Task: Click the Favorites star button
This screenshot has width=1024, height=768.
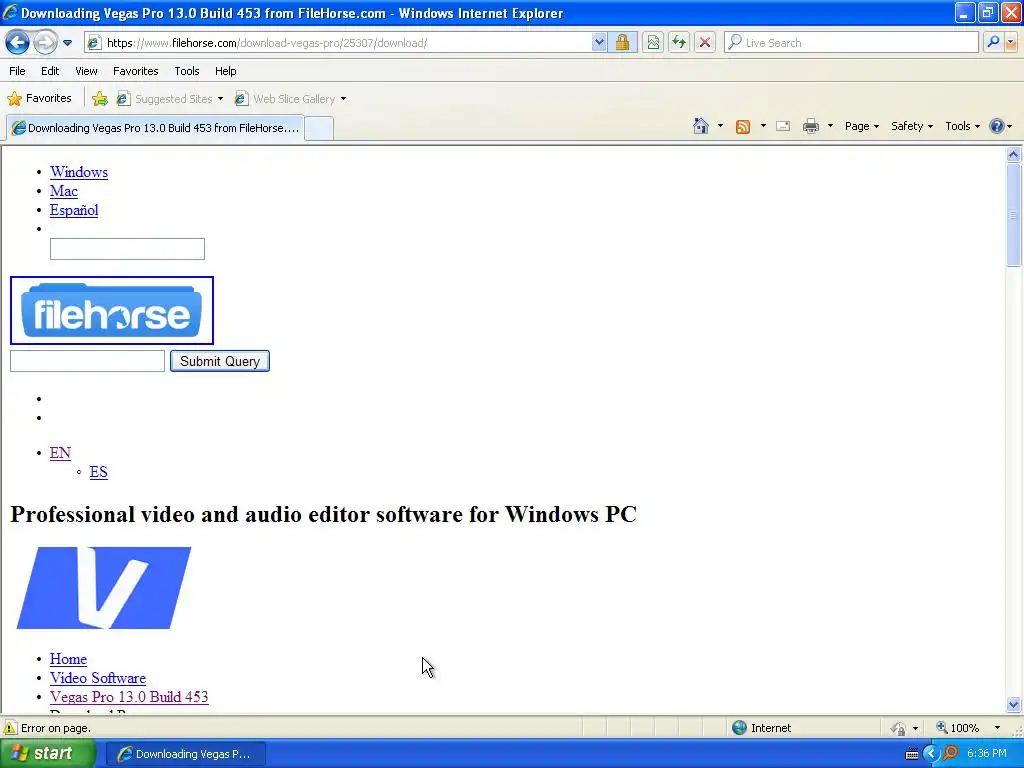Action: [x=39, y=99]
